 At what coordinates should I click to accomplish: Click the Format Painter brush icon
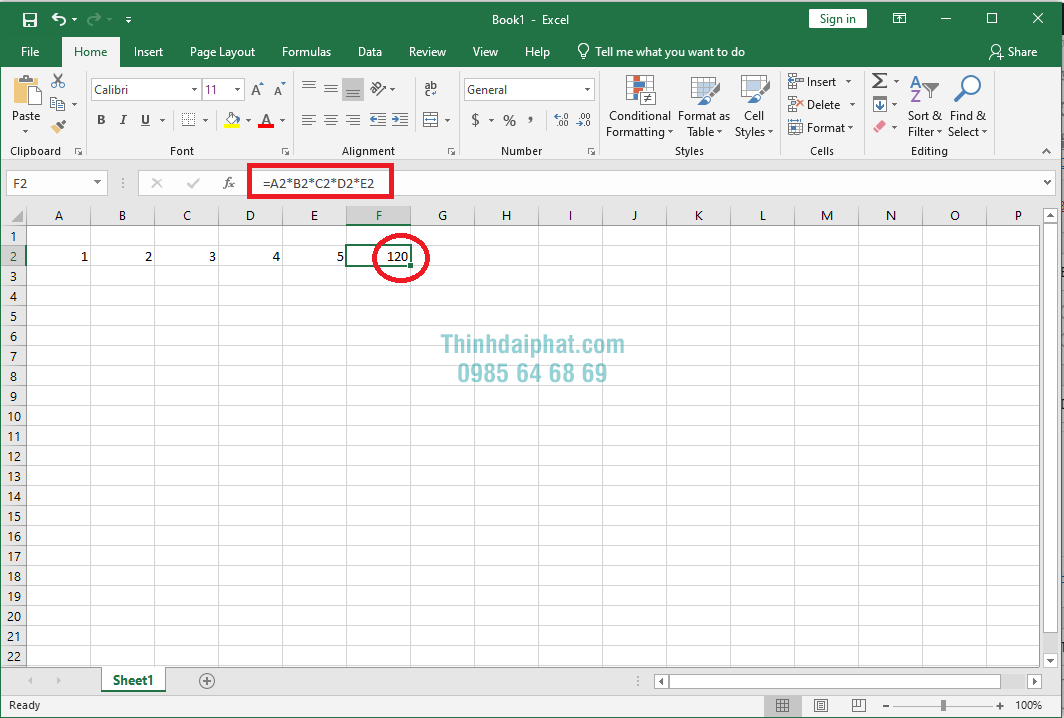tap(58, 126)
